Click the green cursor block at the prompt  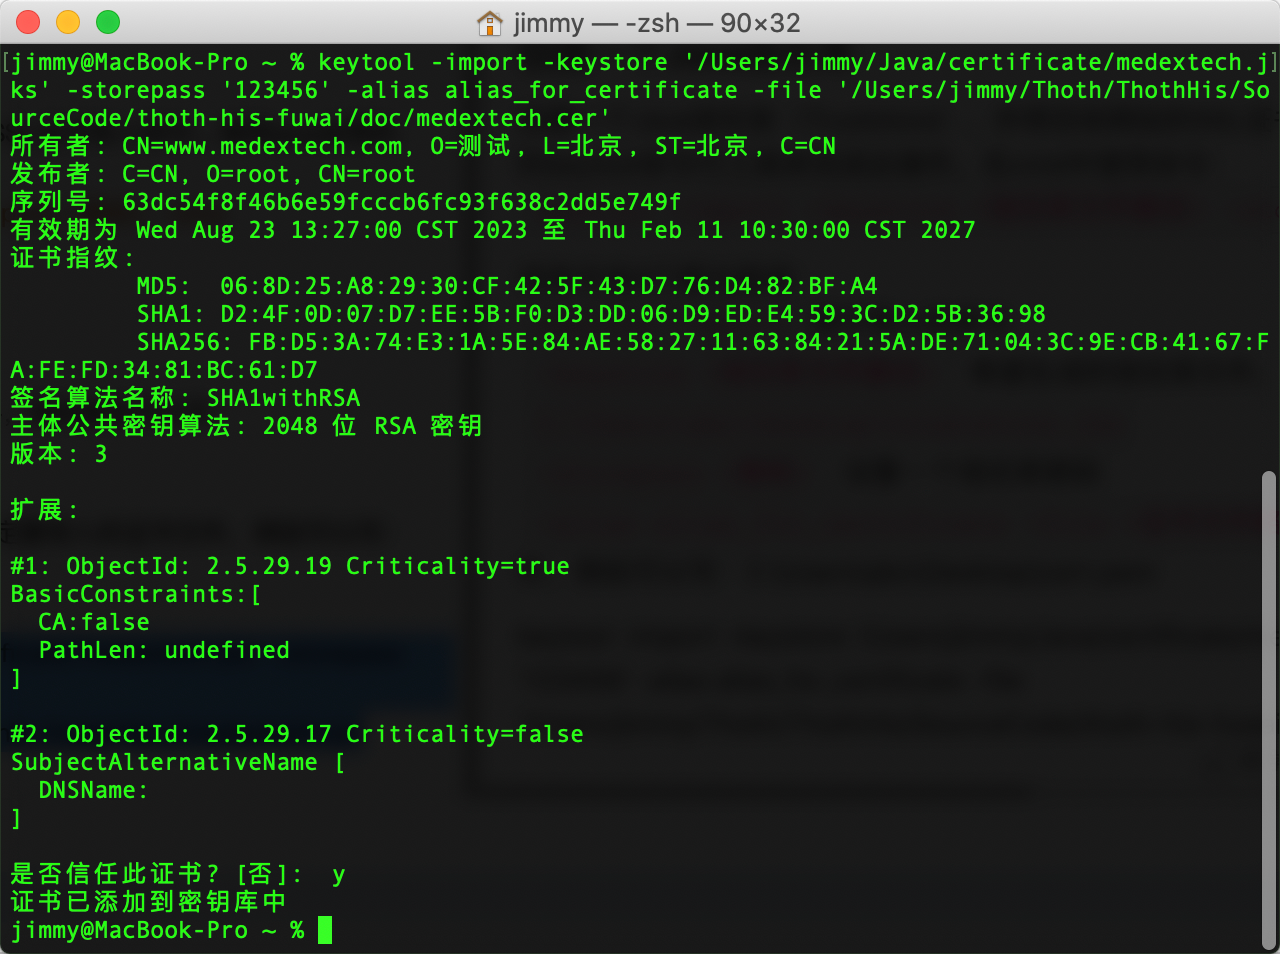point(325,930)
